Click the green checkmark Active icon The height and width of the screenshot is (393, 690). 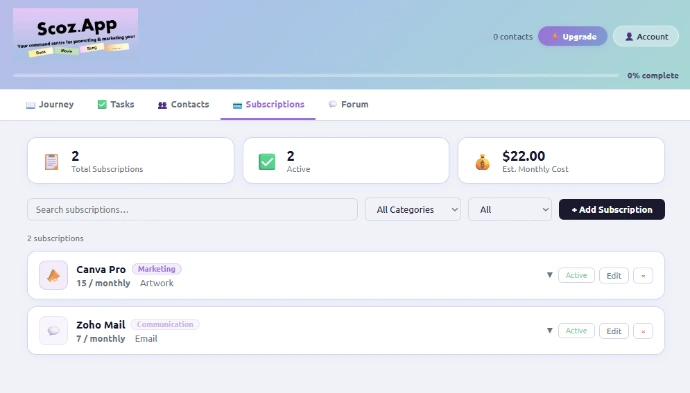267,162
